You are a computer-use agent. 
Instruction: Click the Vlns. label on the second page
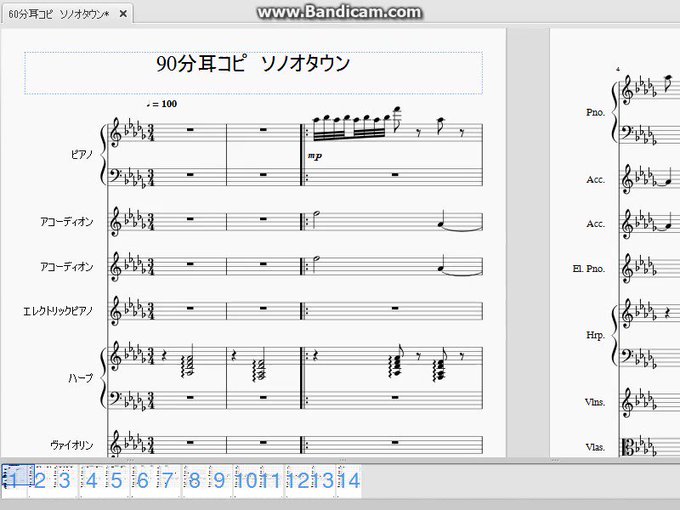tap(595, 402)
